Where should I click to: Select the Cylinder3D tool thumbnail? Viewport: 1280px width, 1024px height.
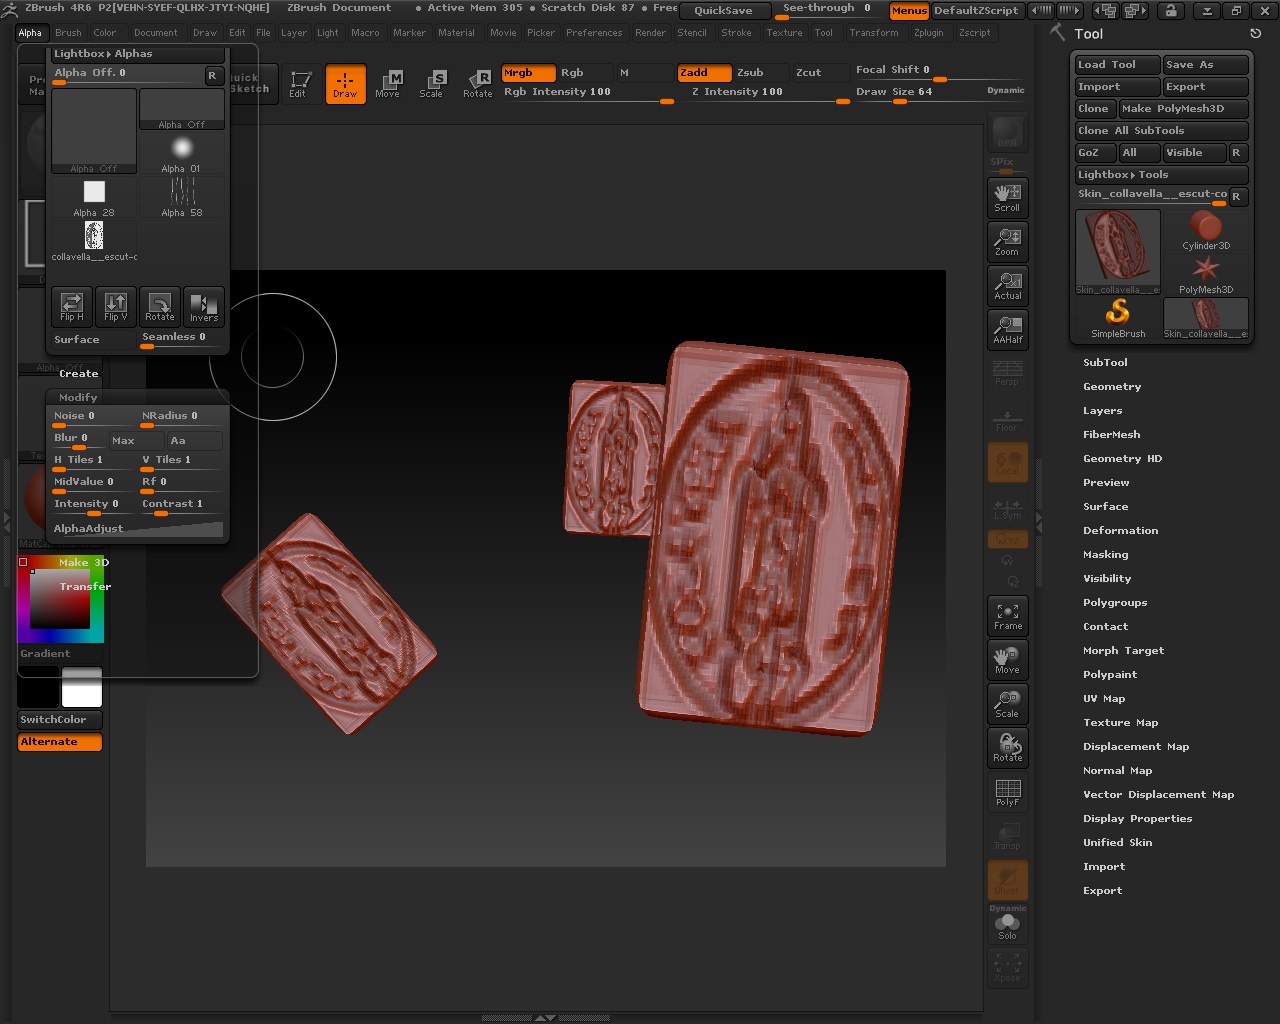[x=1206, y=231]
